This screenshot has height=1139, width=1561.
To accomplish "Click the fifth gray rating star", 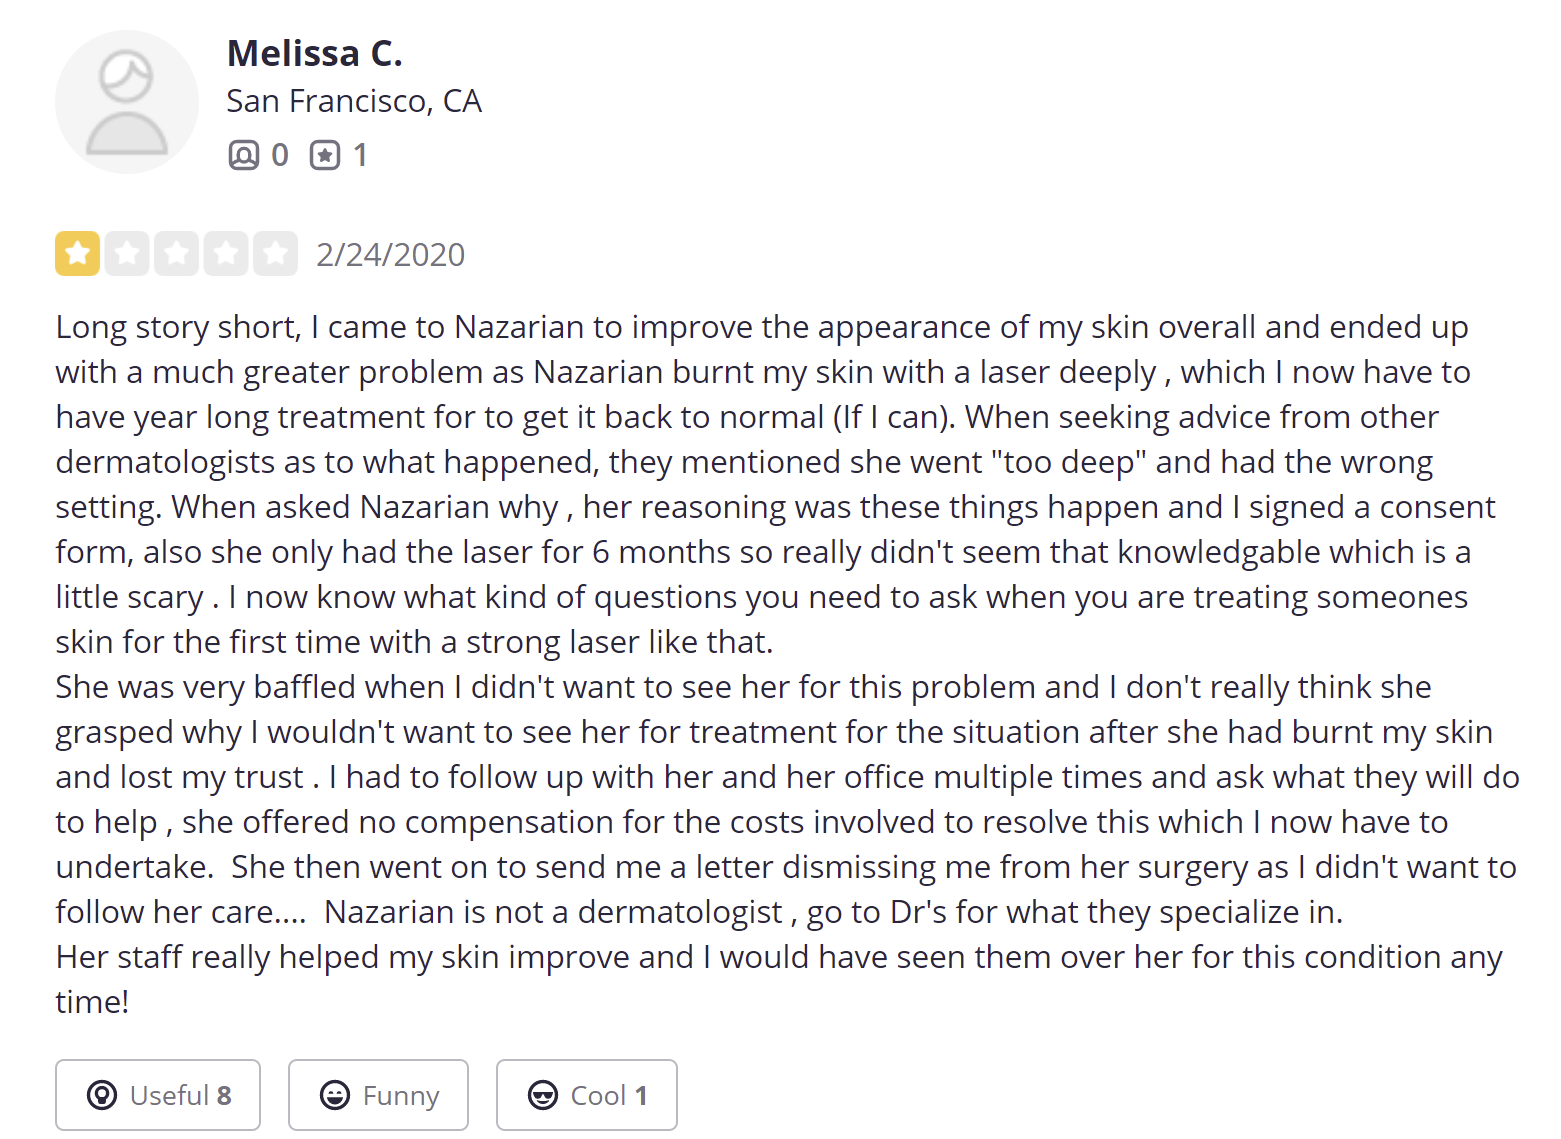I will click(x=275, y=254).
